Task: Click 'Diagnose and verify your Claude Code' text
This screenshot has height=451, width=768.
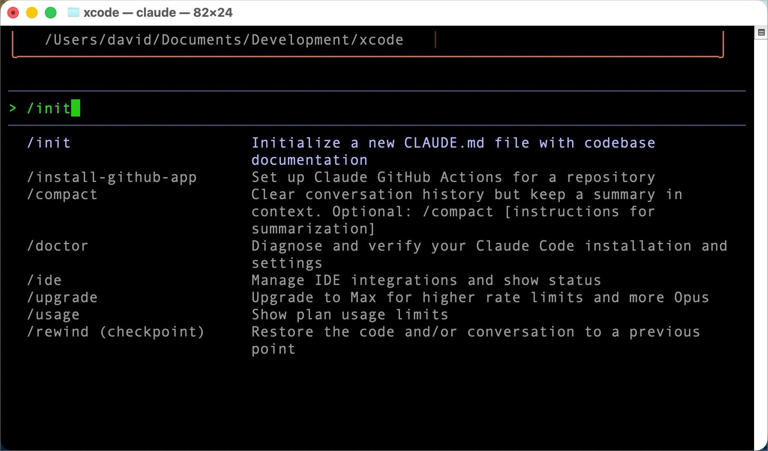Action: pyautogui.click(x=413, y=246)
